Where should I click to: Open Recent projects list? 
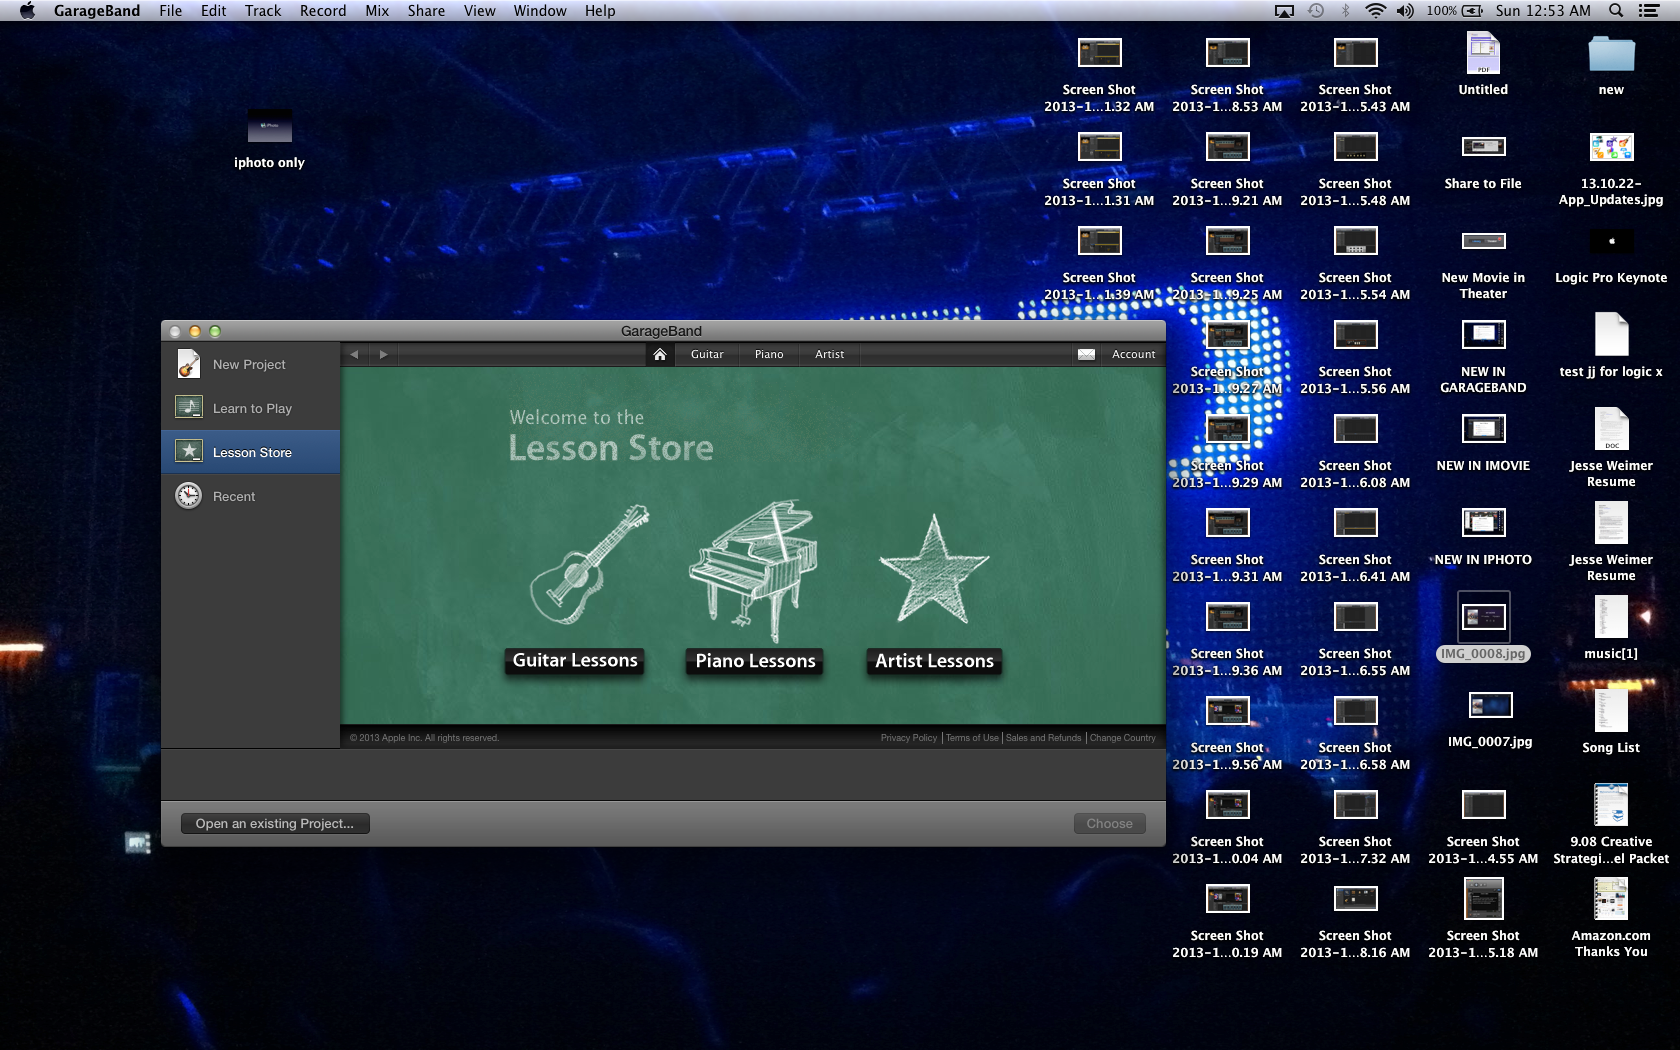coord(250,496)
